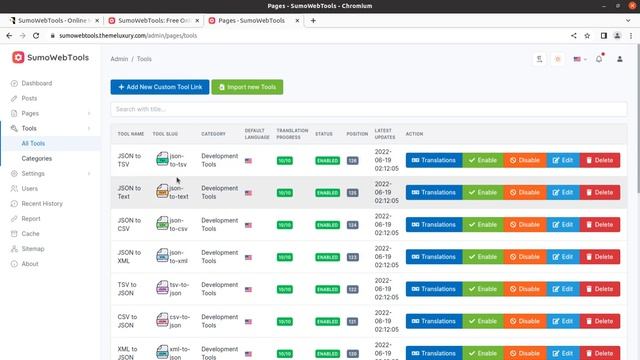Reload the page with browser refresh icon
The image size is (640, 360).
(36, 36)
